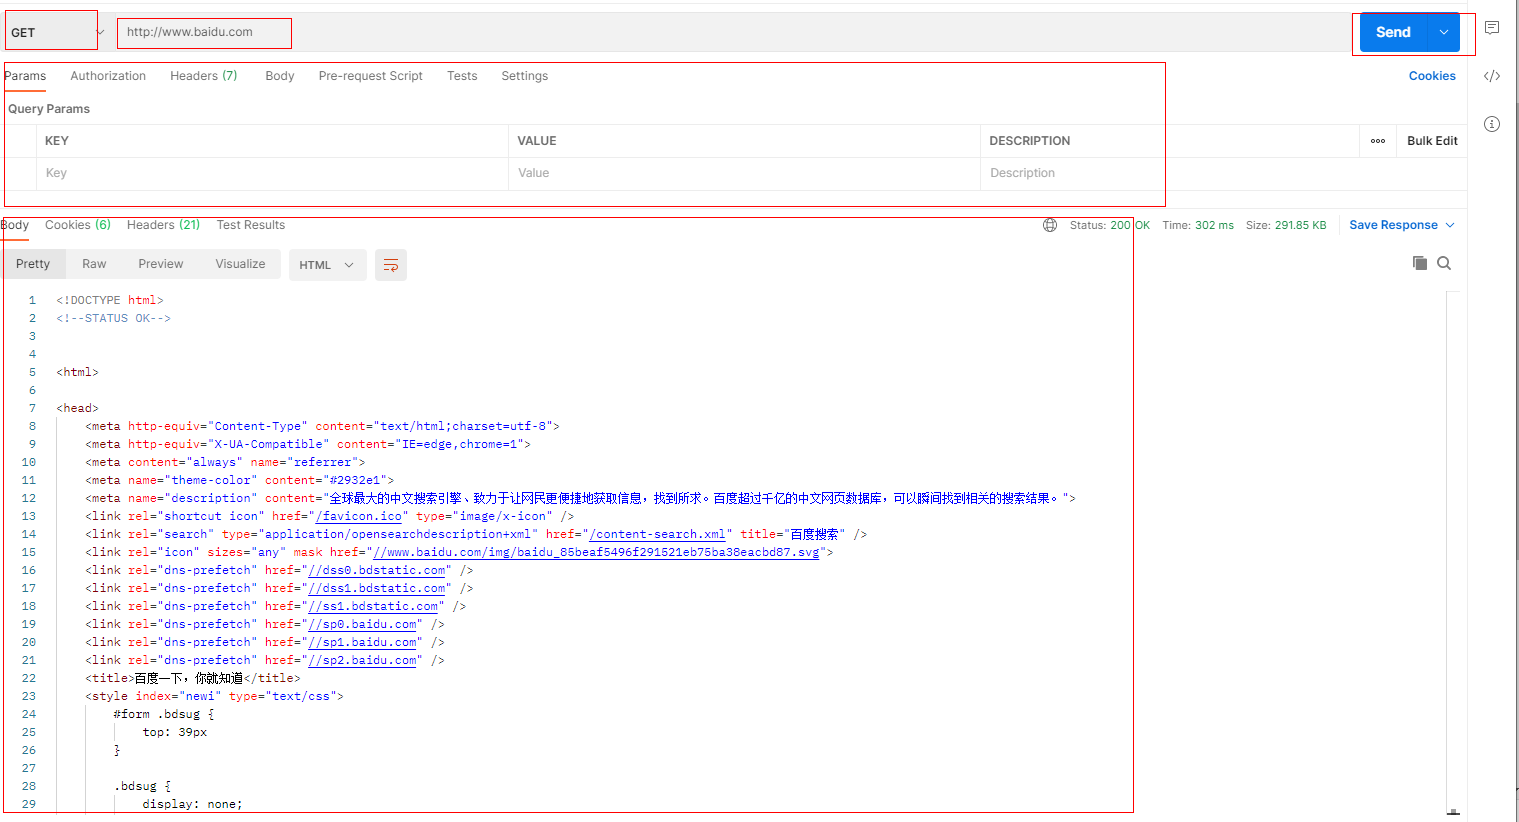
Task: Follow the //dss0.bdstatic.com link
Action: click(x=377, y=570)
